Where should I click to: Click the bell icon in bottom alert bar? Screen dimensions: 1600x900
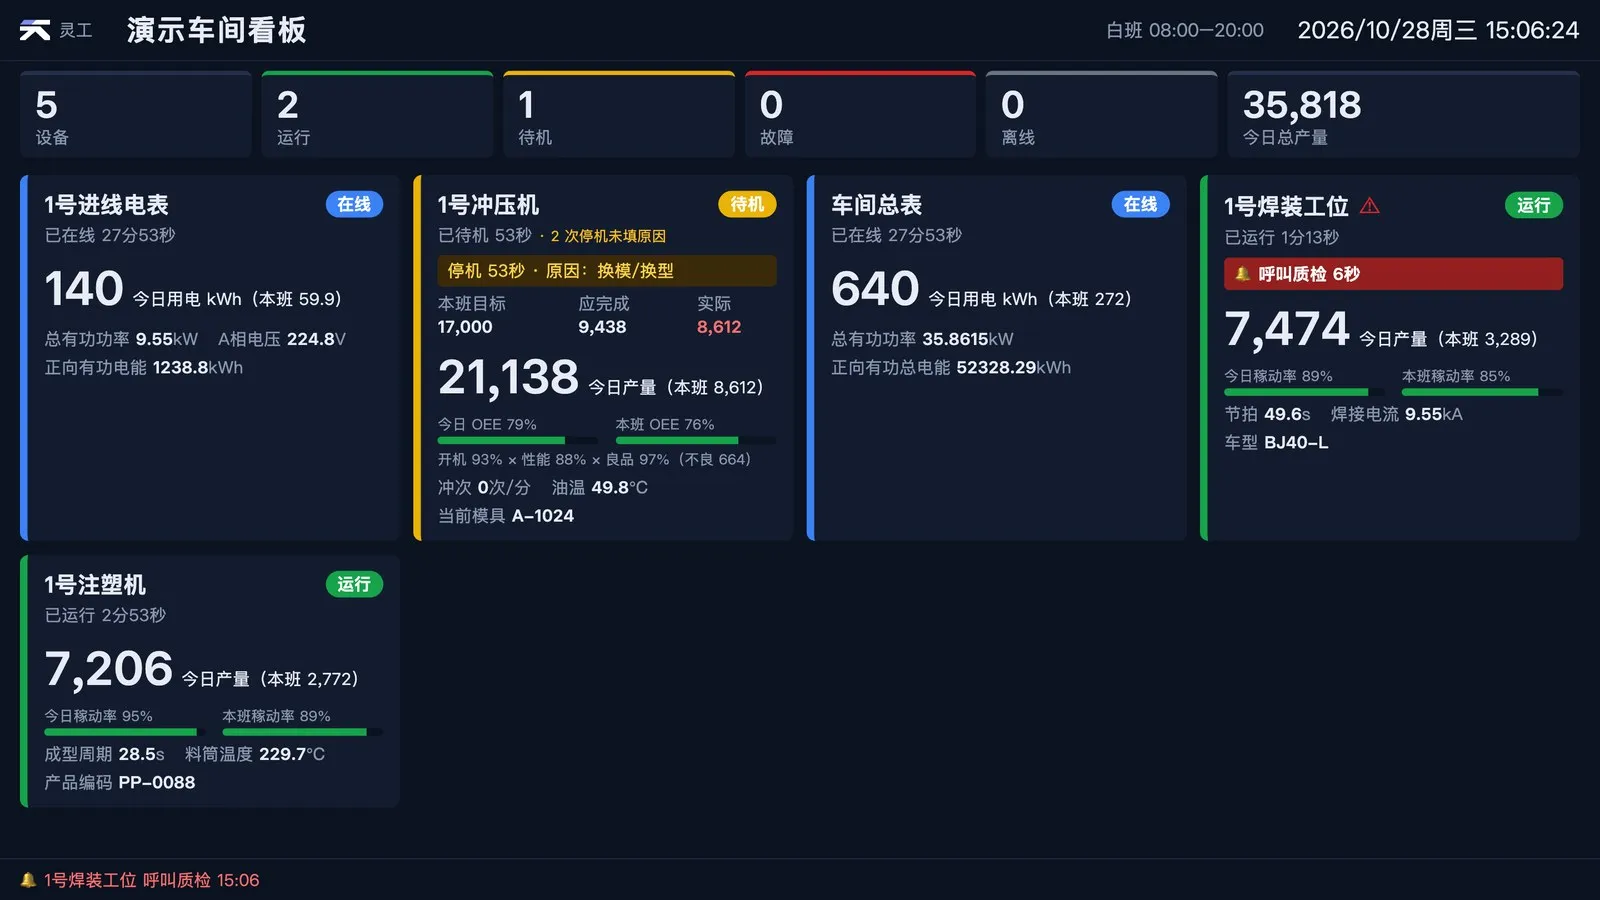coord(28,880)
